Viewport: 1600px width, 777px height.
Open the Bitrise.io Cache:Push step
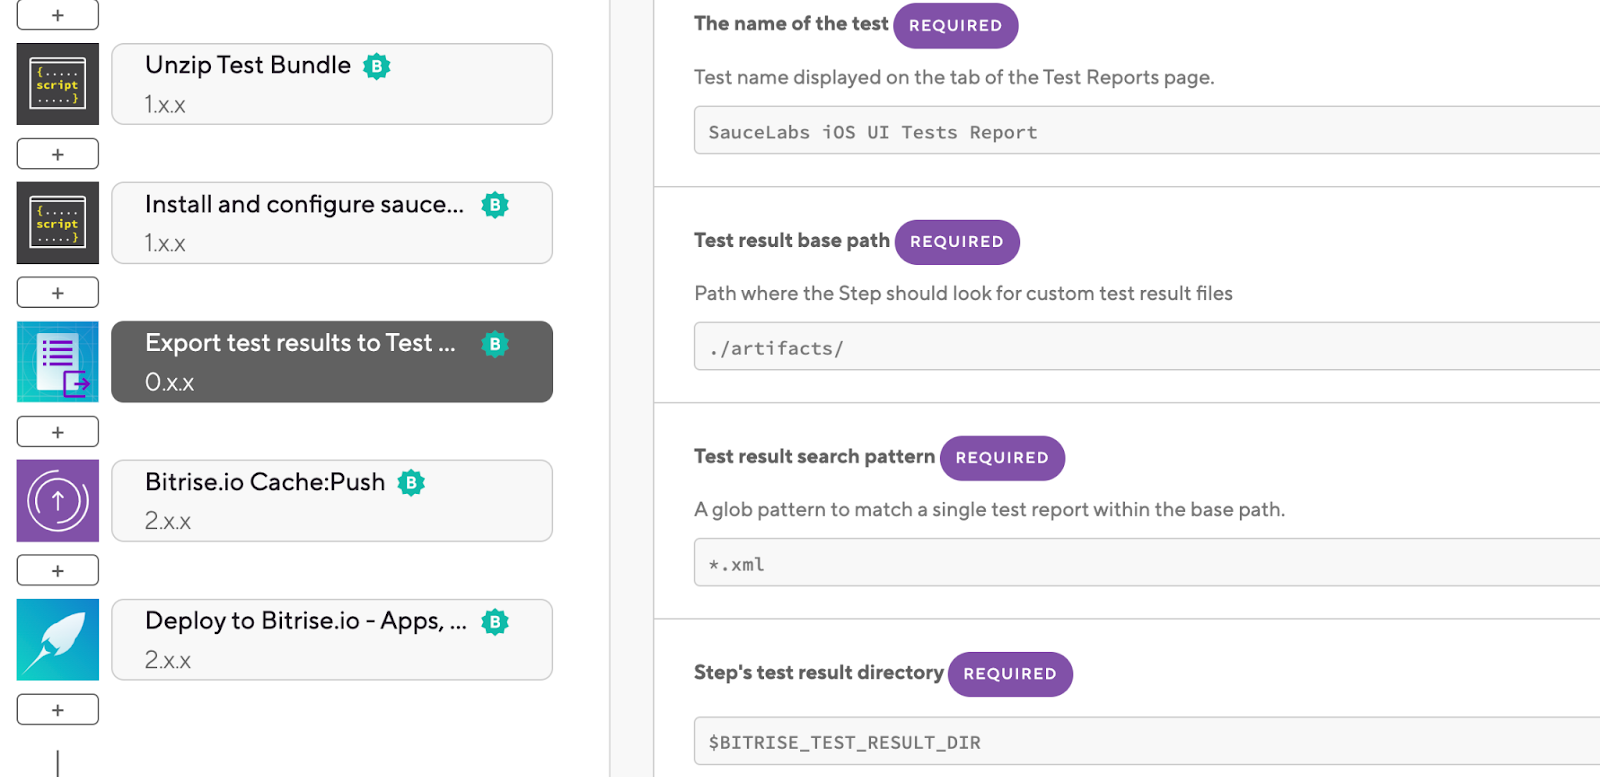pyautogui.click(x=331, y=501)
